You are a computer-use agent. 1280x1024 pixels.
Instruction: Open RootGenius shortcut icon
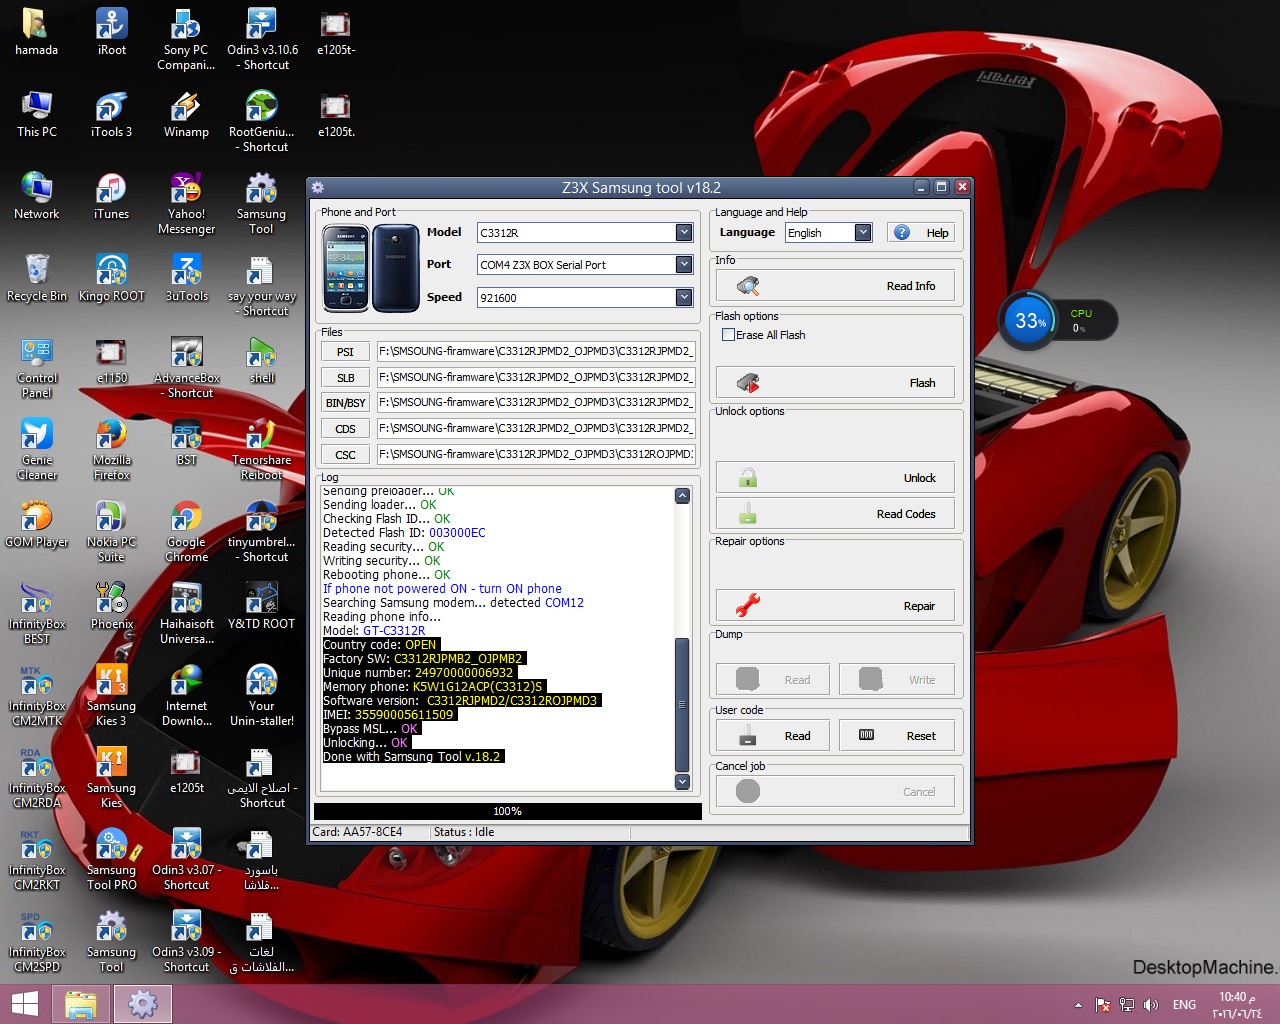point(262,121)
